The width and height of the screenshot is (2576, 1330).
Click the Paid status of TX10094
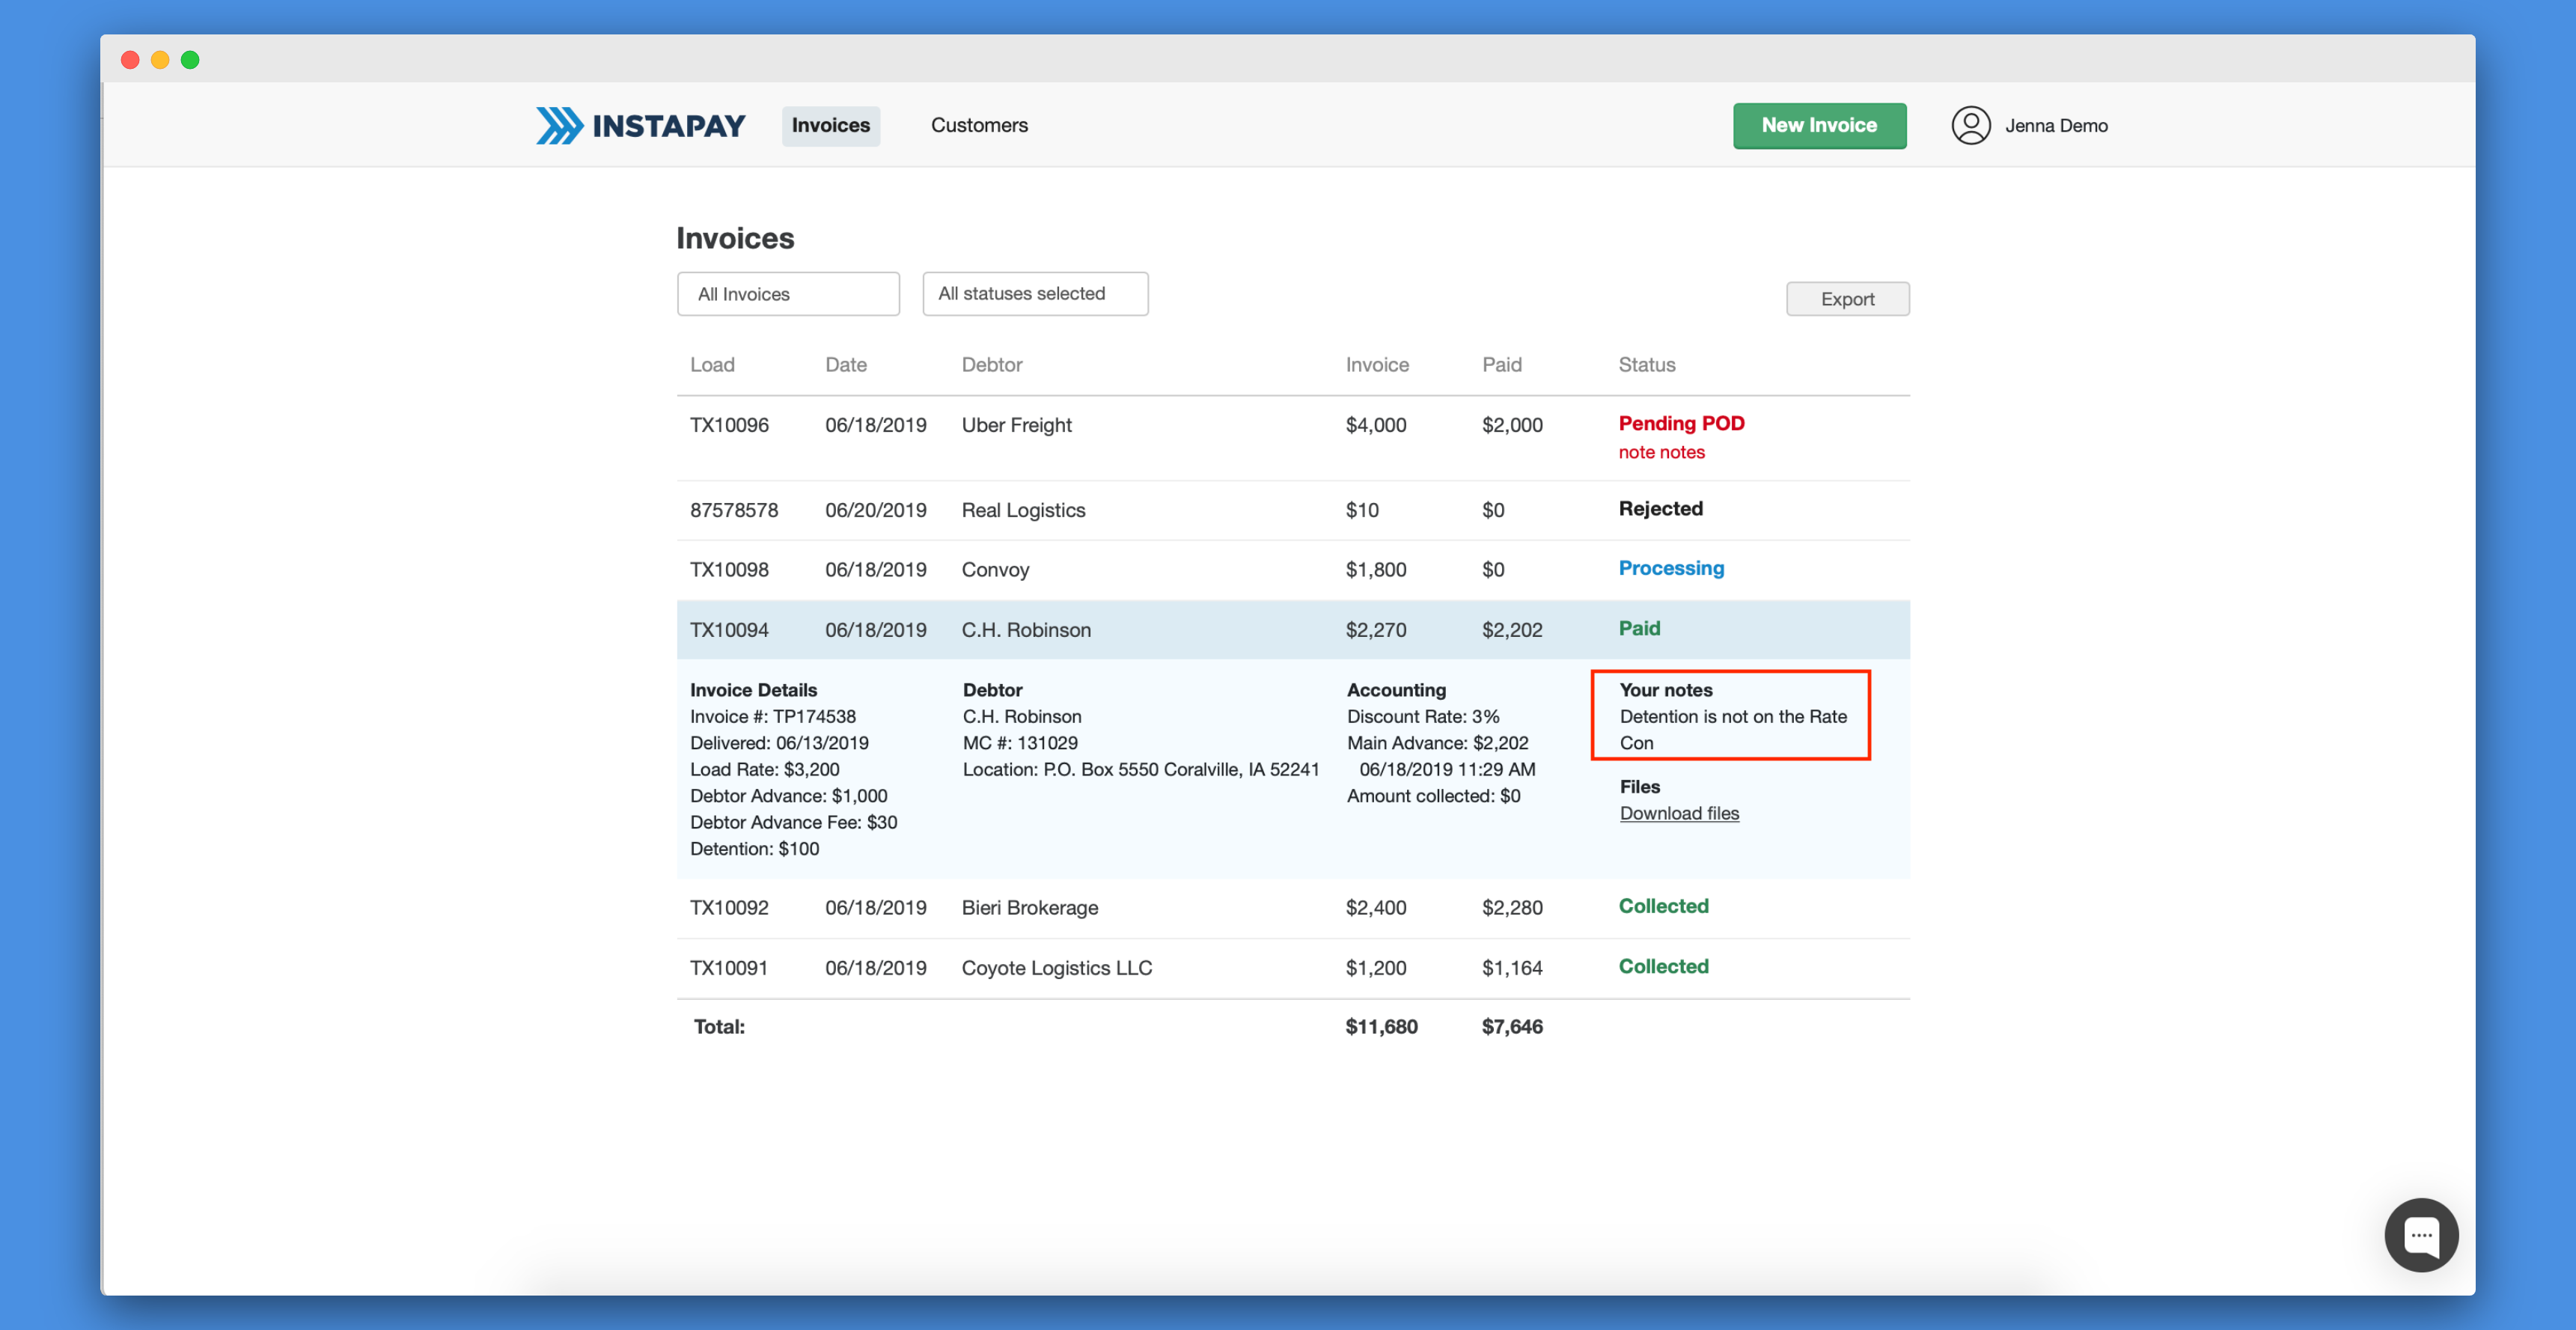[x=1639, y=628]
